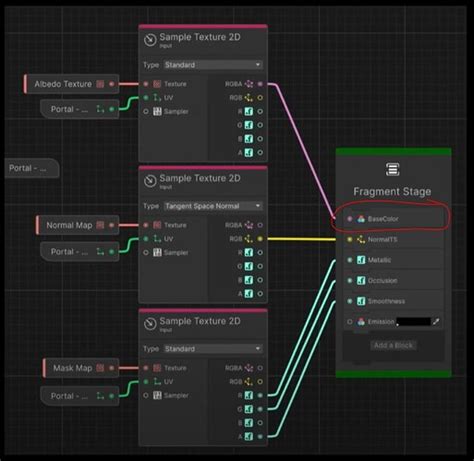This screenshot has height=461, width=474.
Task: Select the Portal node below Albedo Texture
Action: point(80,109)
